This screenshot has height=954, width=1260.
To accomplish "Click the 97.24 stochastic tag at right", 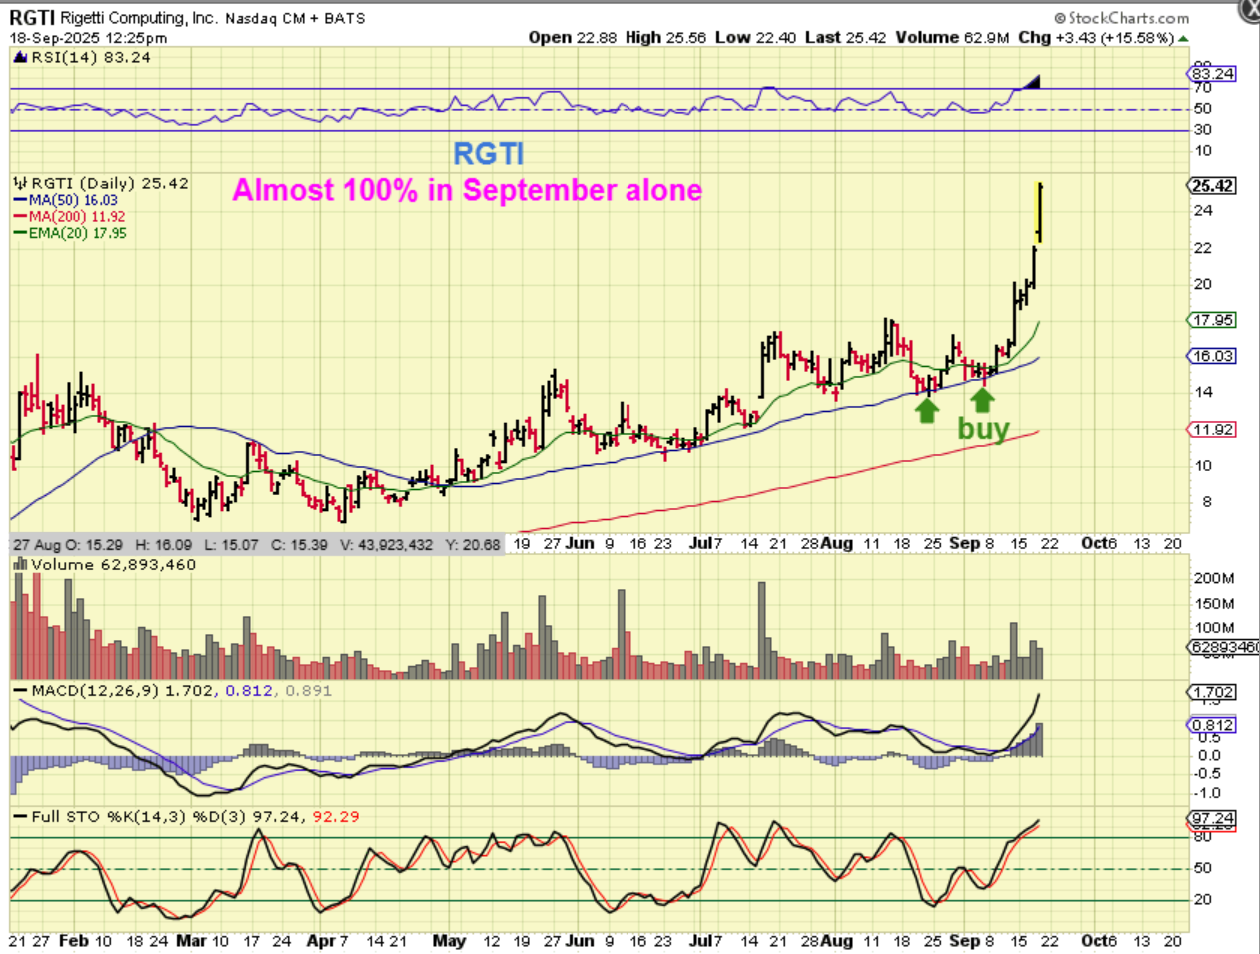I will (1212, 819).
